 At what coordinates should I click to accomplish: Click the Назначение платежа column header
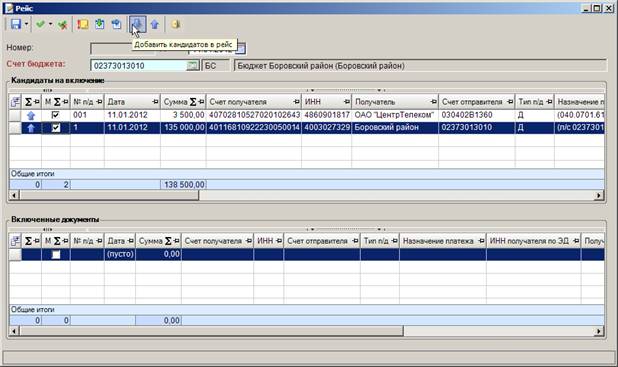click(443, 241)
